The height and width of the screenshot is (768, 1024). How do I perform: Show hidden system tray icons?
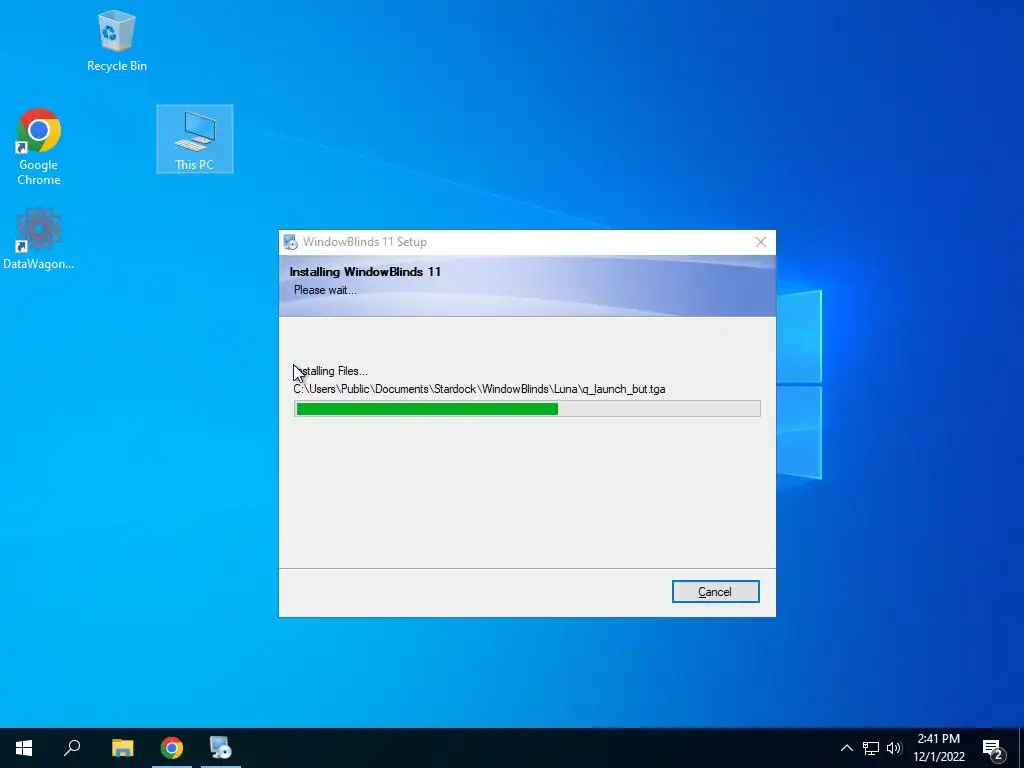(846, 748)
